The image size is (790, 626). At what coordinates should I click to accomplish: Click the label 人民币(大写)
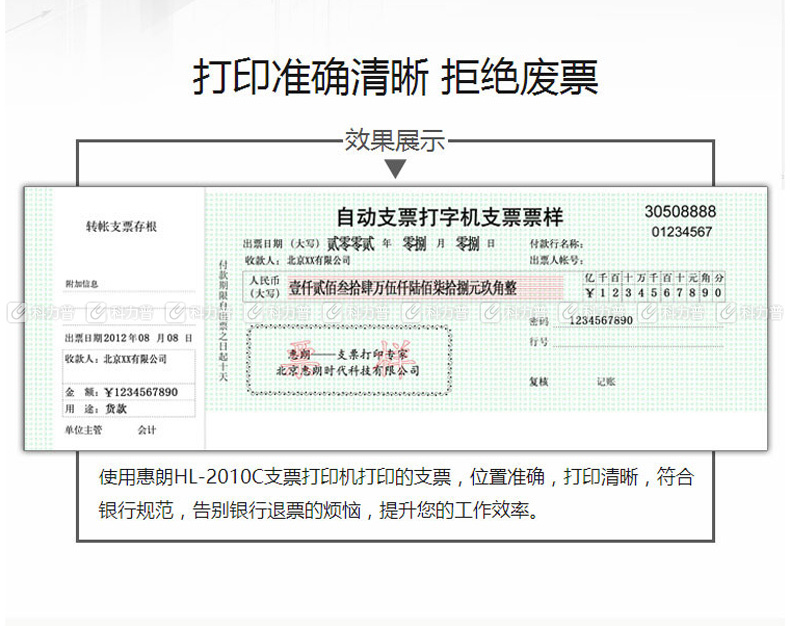pos(265,287)
